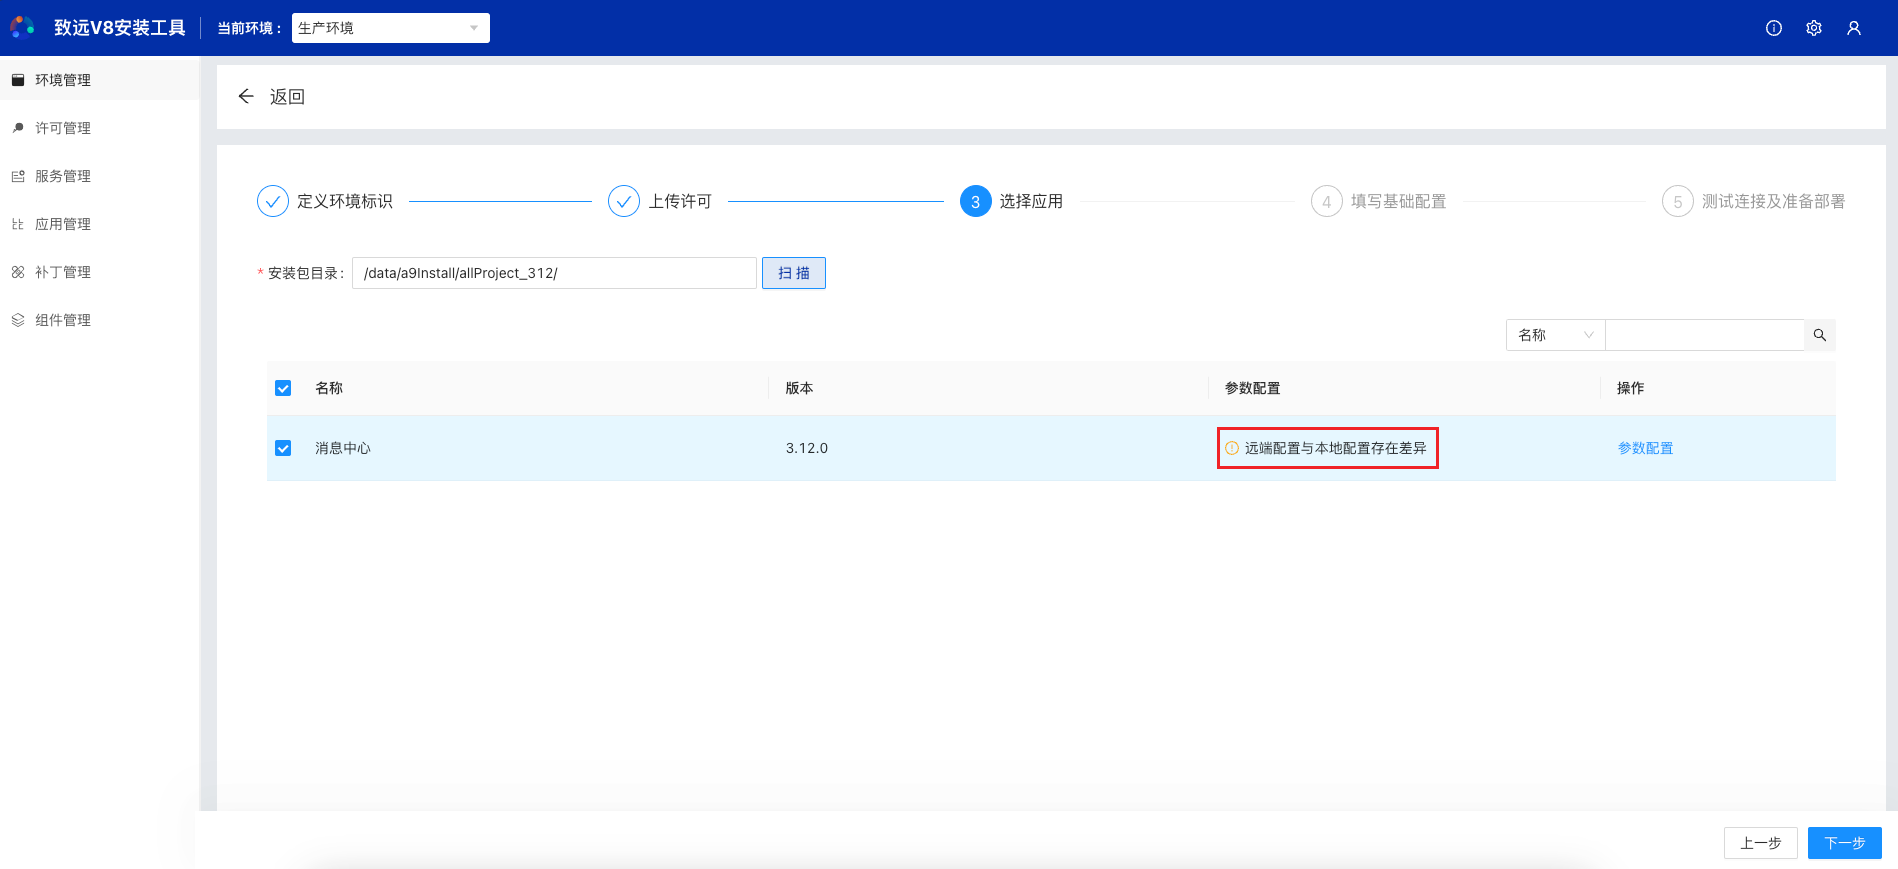
Task: Click the 安装包目录 path input field
Action: click(x=554, y=273)
